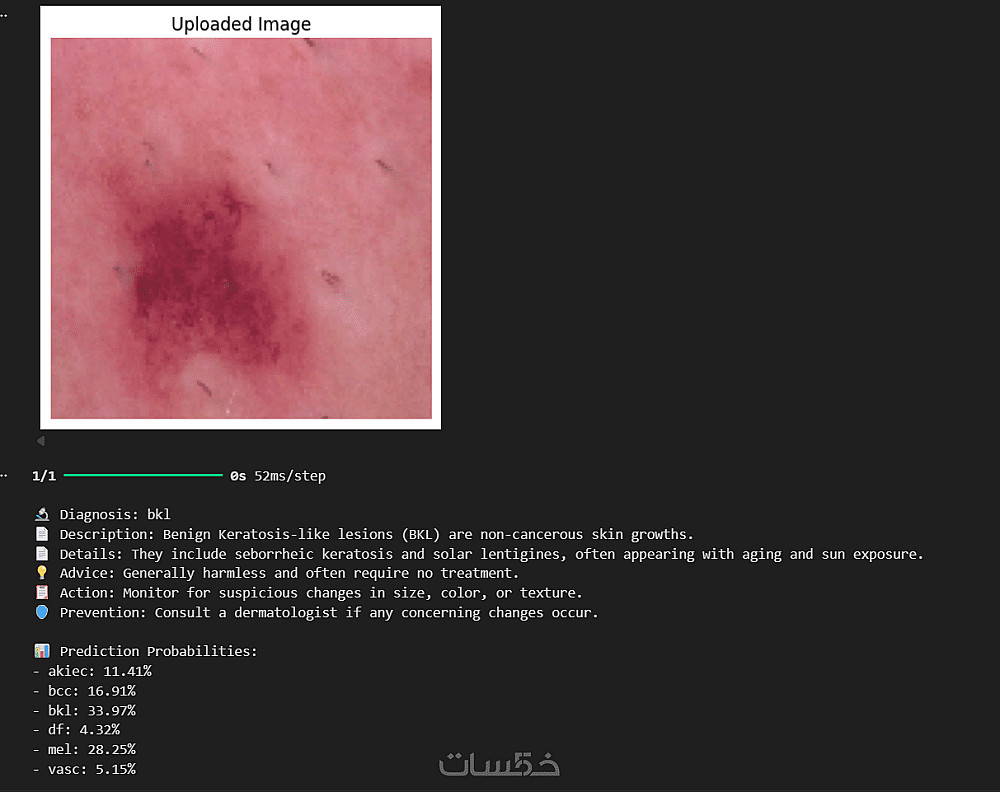Click the 'bkl: 33.97%' probability line
The width and height of the screenshot is (1000, 792).
coord(84,710)
